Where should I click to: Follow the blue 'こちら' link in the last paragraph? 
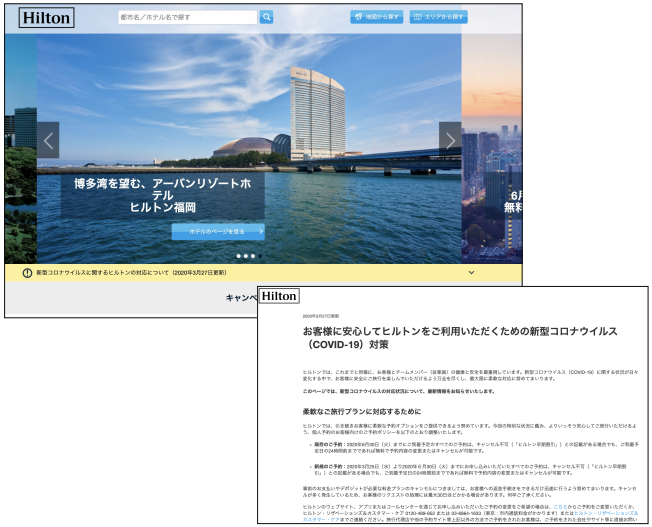(560, 507)
